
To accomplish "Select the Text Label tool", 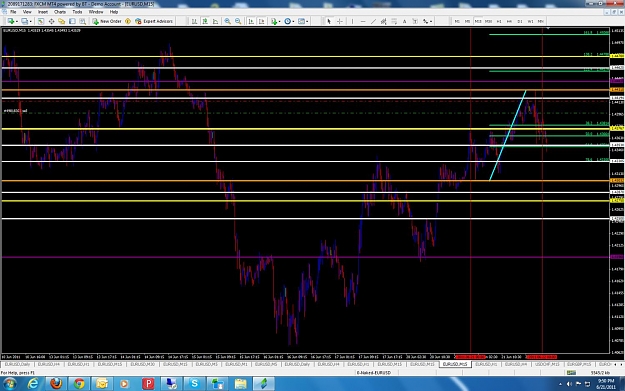I will click(x=415, y=21).
